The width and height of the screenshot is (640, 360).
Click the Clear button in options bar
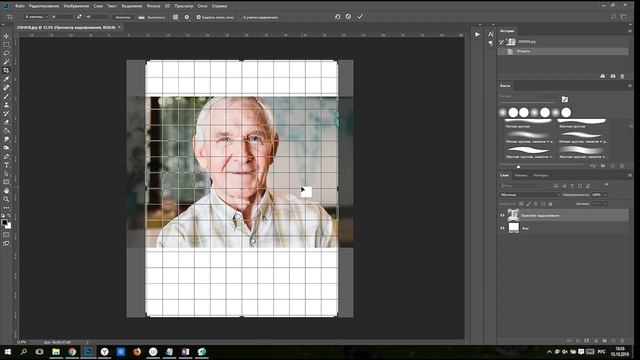pyautogui.click(x=123, y=17)
